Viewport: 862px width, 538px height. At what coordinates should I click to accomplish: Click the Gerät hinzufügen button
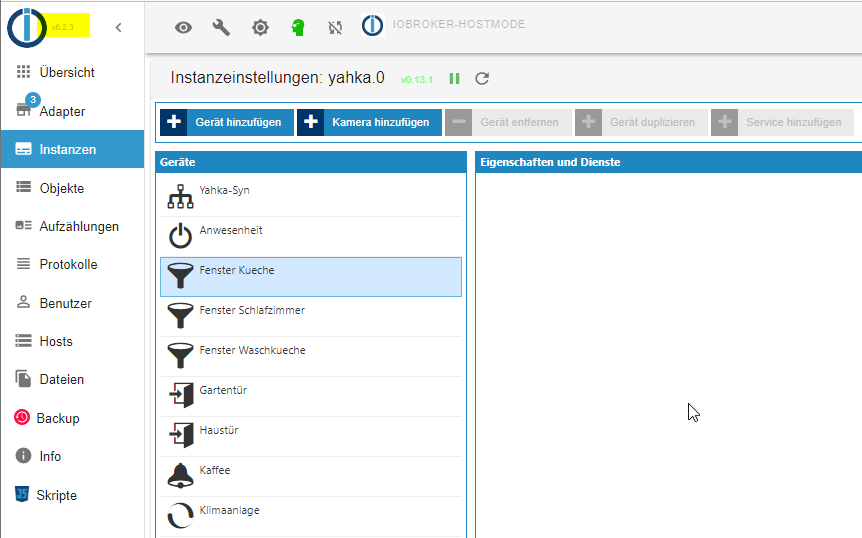coord(227,122)
